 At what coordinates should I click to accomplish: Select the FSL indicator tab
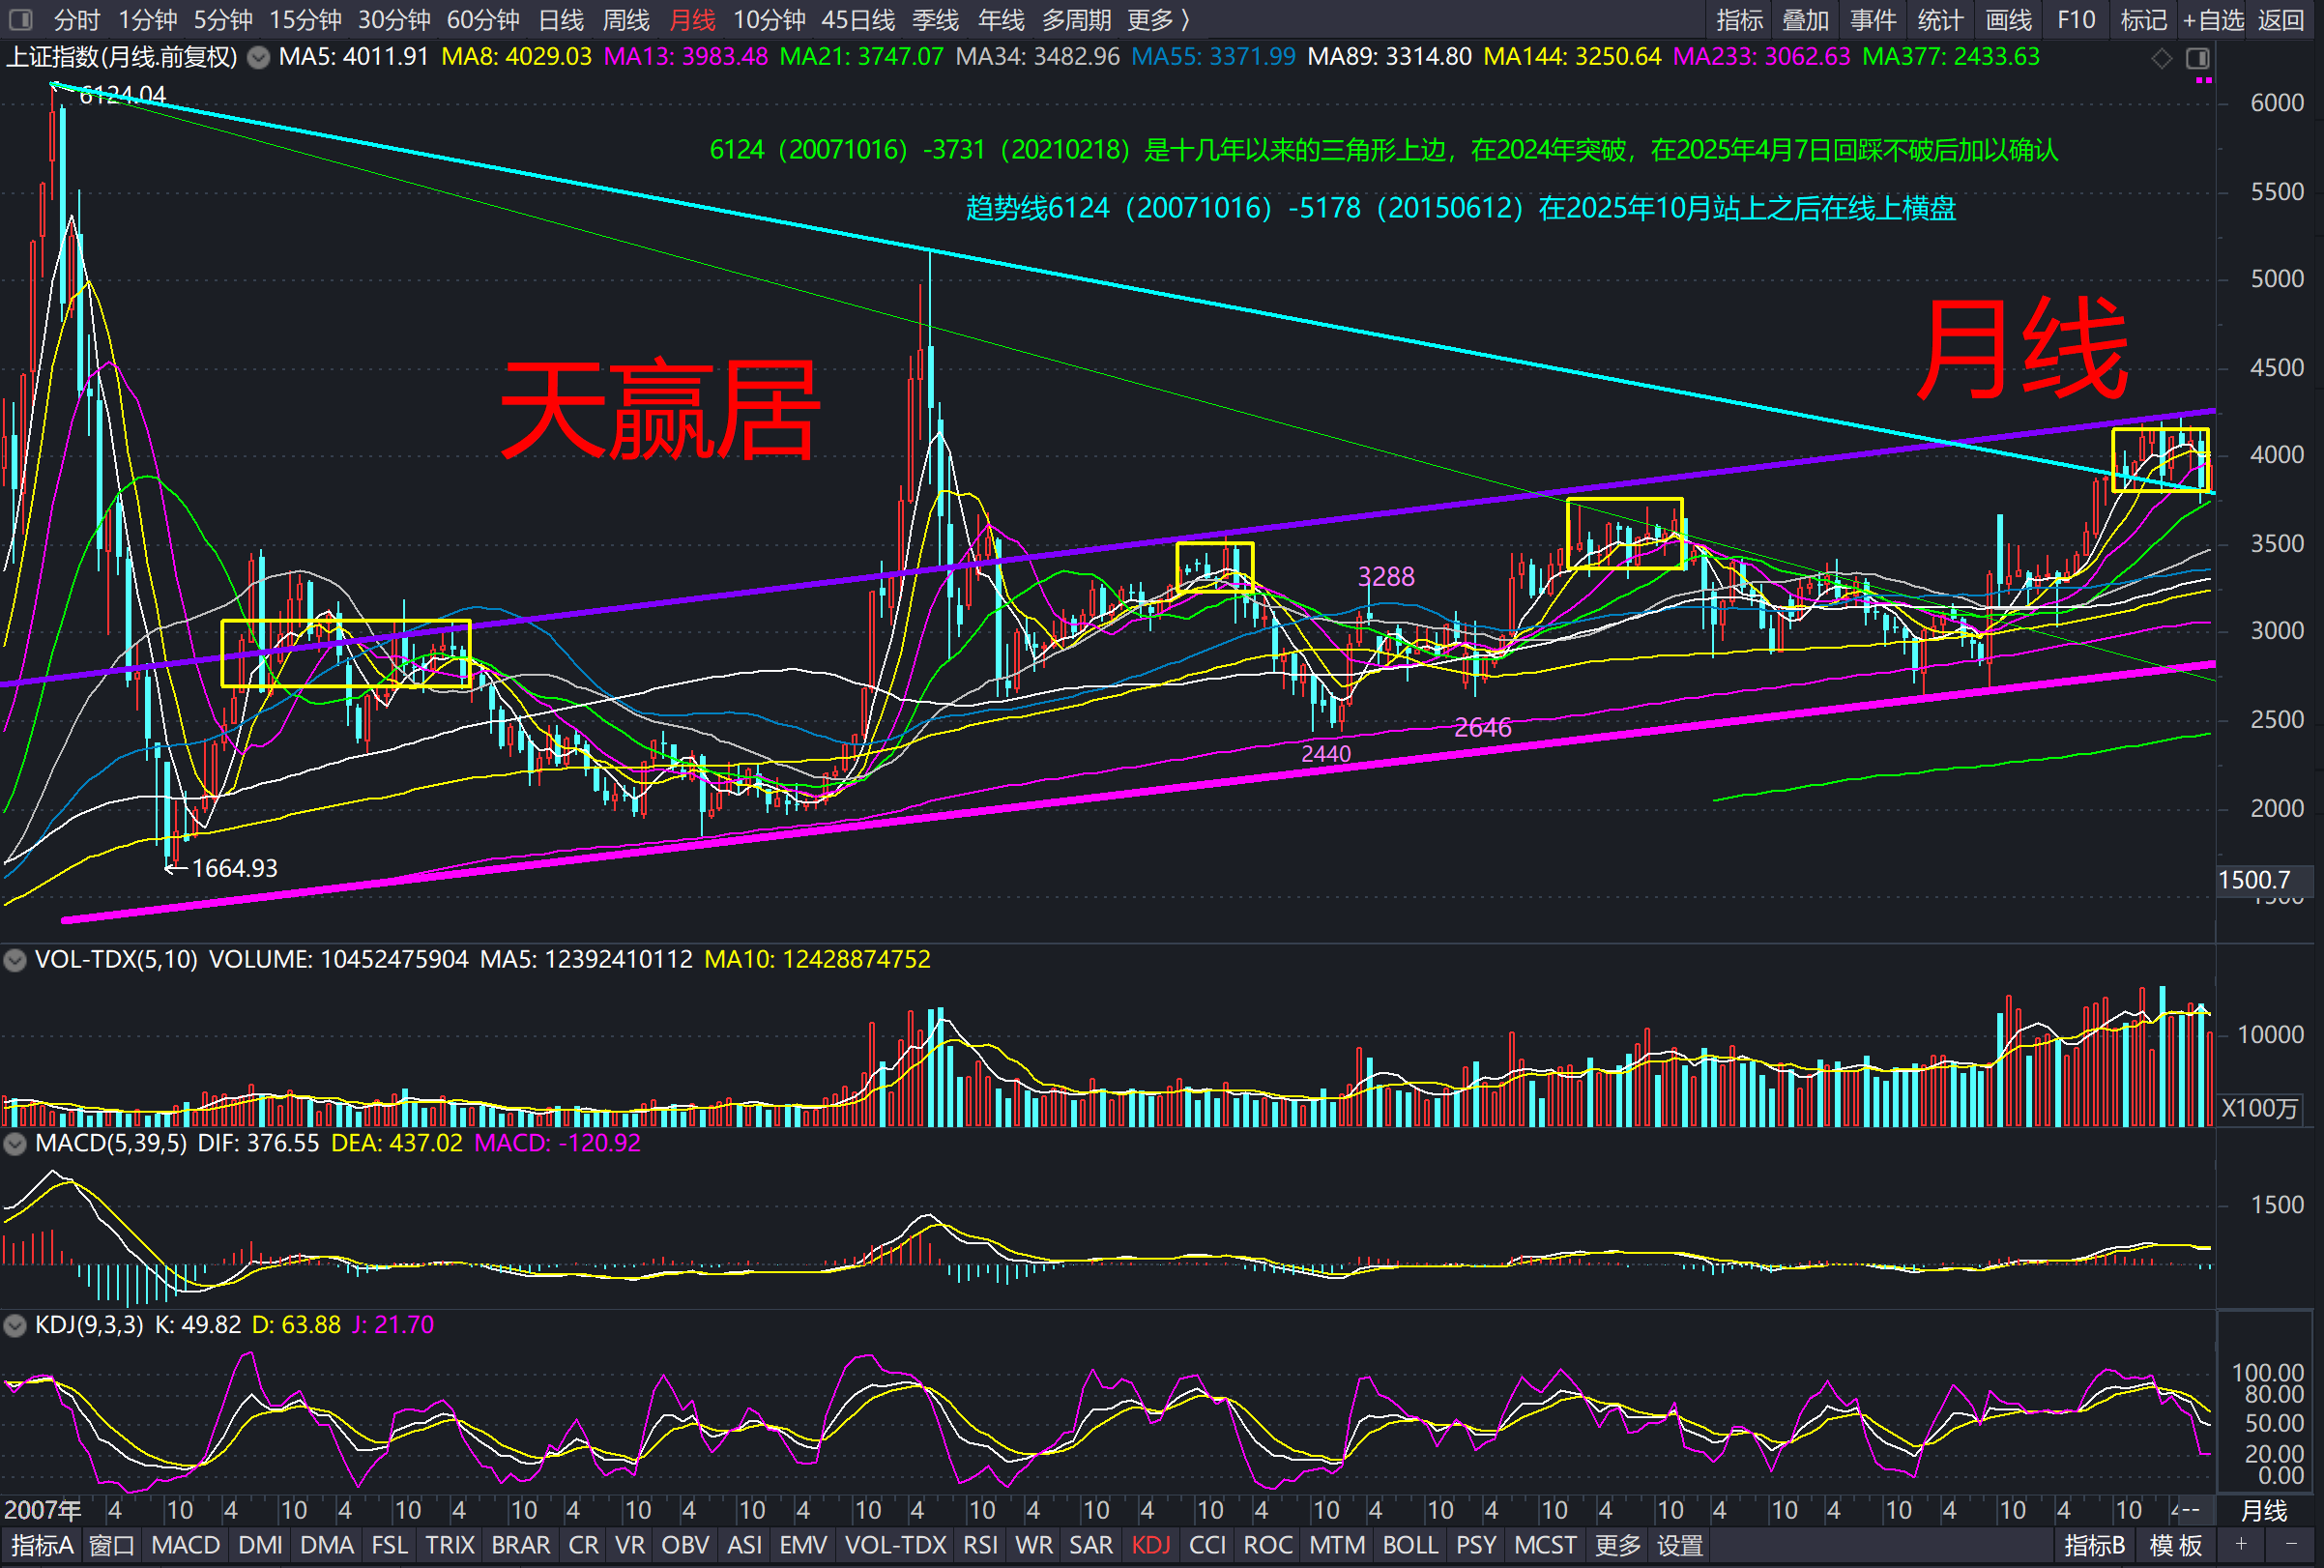point(389,1545)
